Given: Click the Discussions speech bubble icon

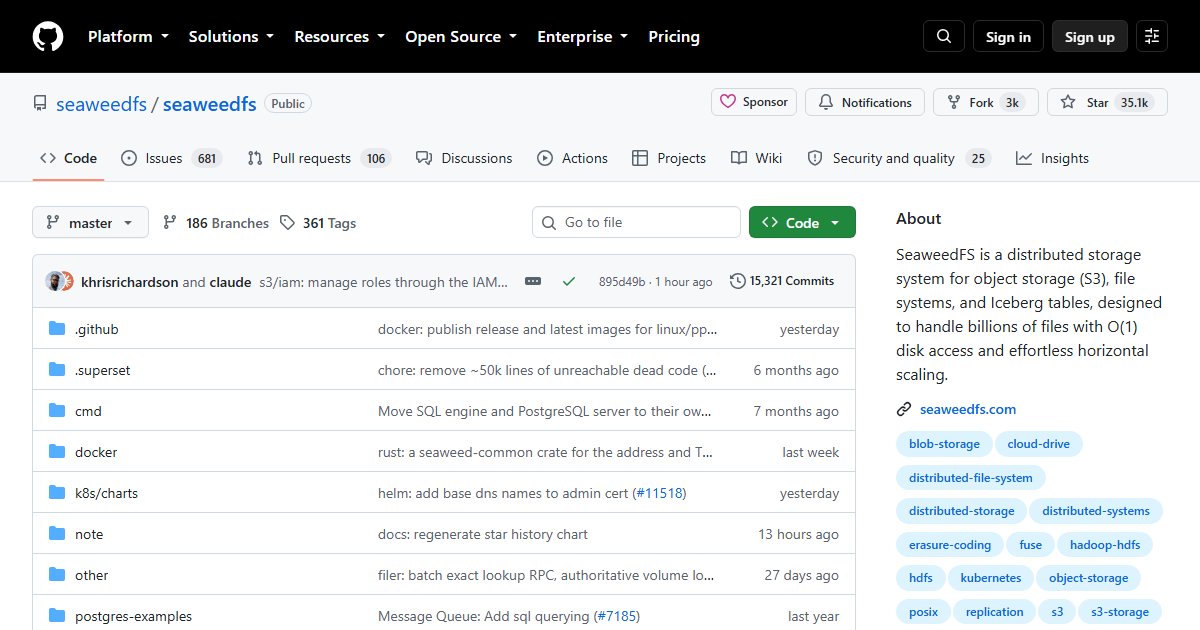Looking at the screenshot, I should (424, 158).
